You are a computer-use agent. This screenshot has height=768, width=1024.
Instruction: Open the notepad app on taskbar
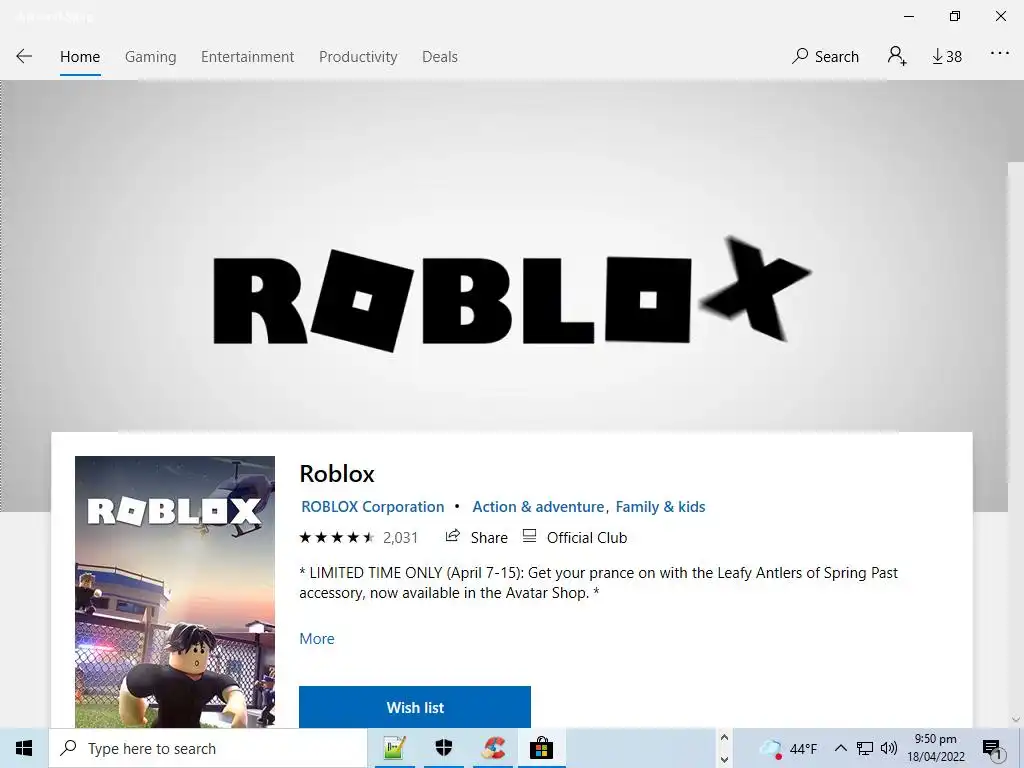click(394, 748)
